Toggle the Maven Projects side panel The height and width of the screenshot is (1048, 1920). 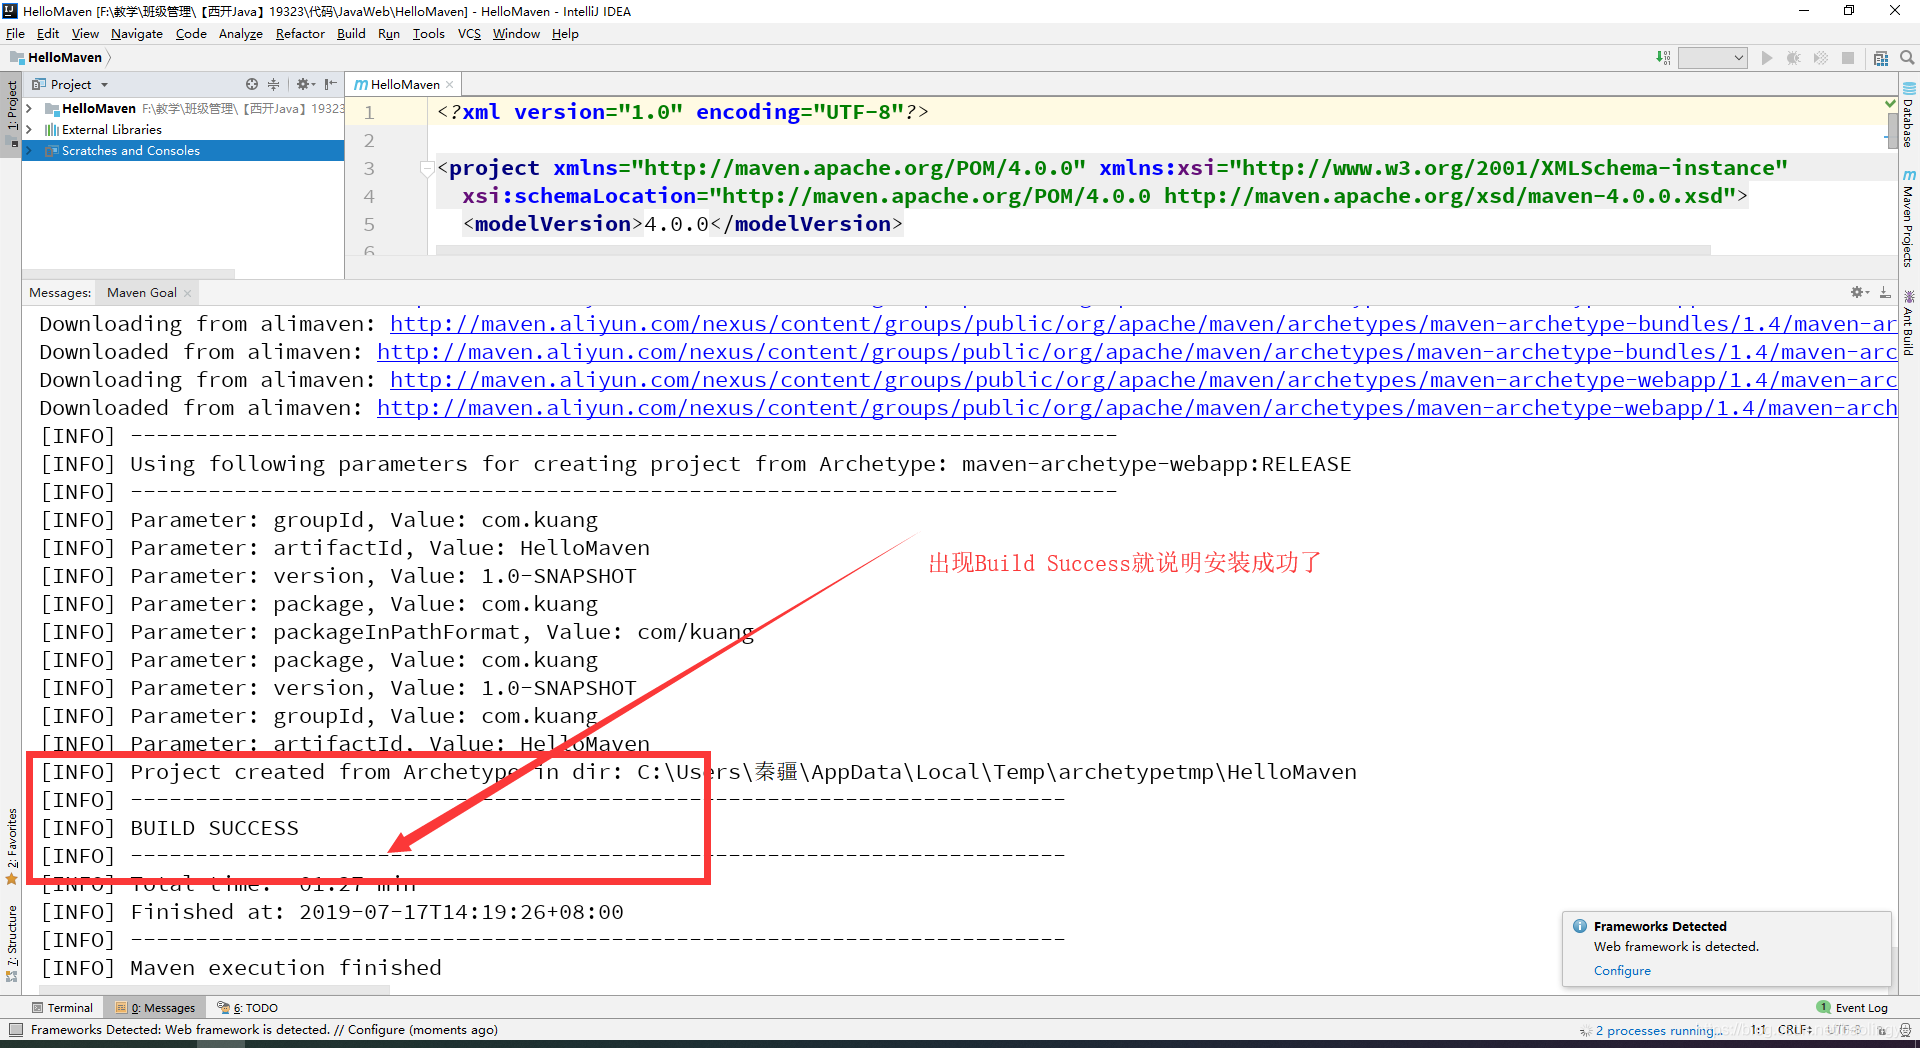click(1908, 218)
